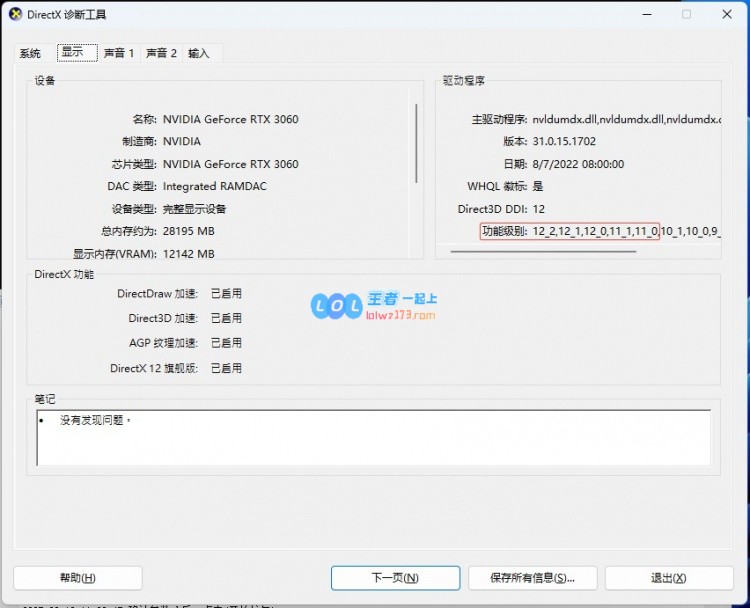
Task: Click 保存所有信息(S)... button
Action: point(532,577)
